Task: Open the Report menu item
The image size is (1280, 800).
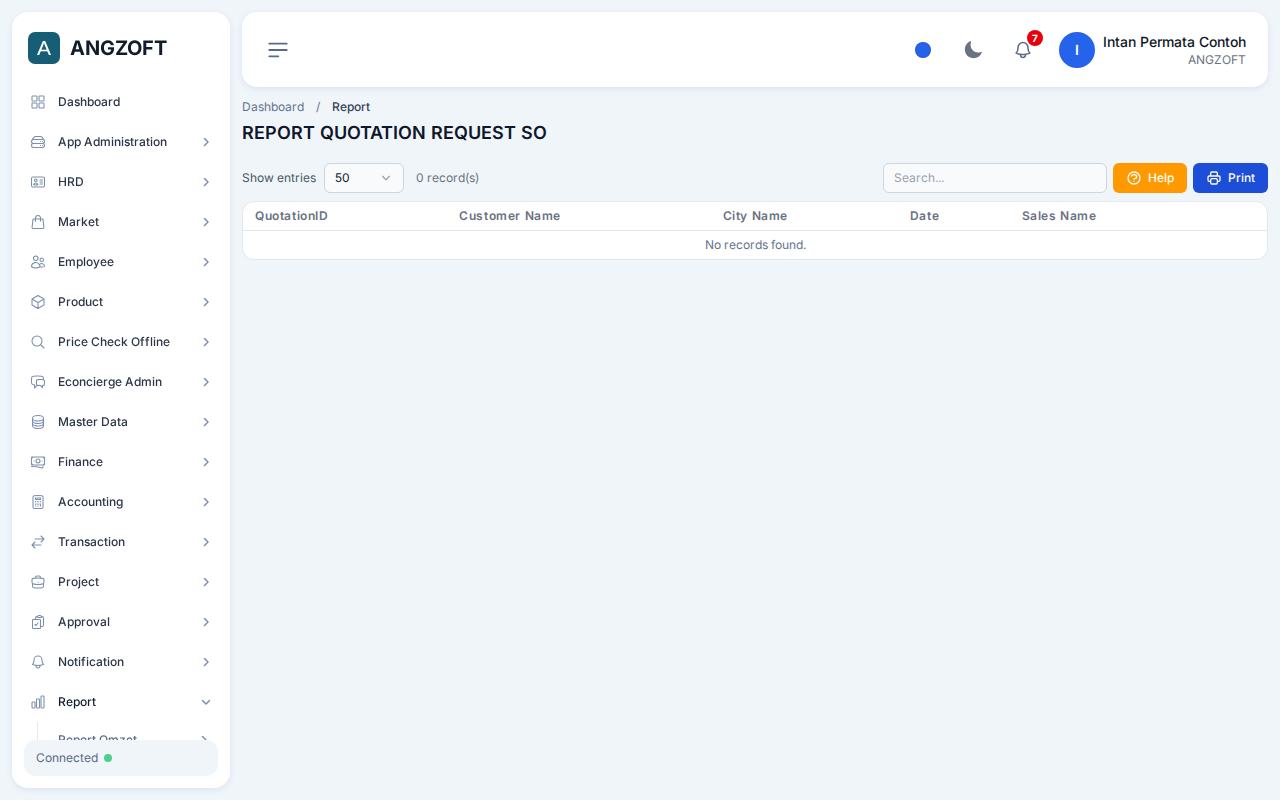Action: point(121,702)
